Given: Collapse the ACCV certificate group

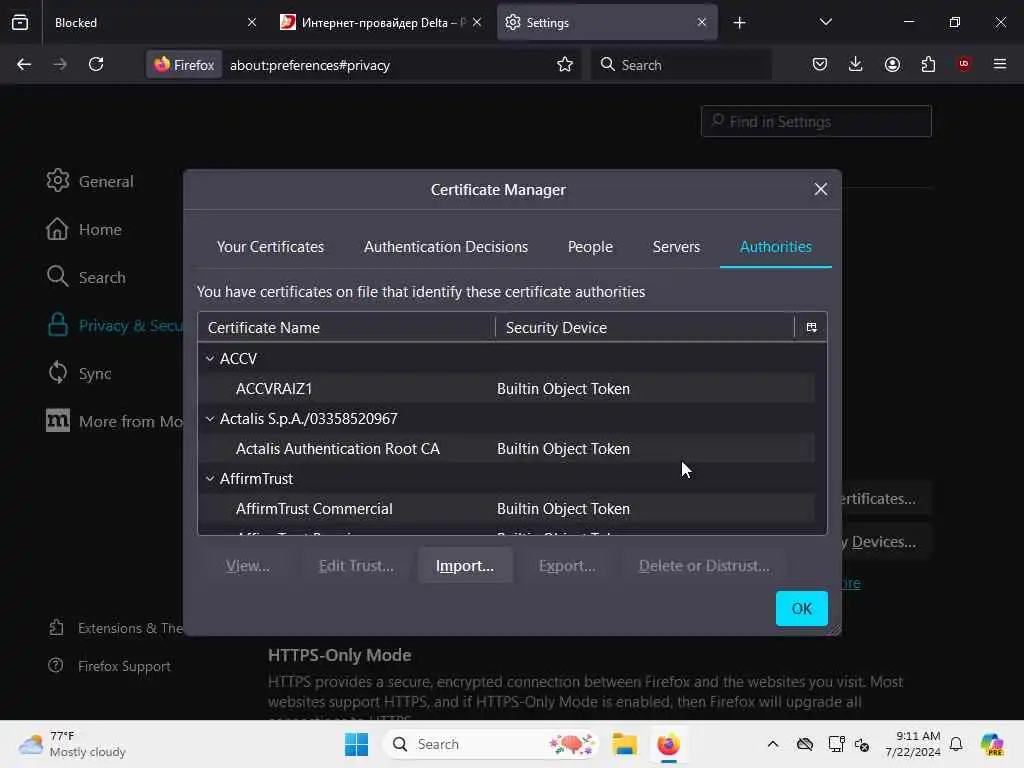Looking at the screenshot, I should click(210, 359).
